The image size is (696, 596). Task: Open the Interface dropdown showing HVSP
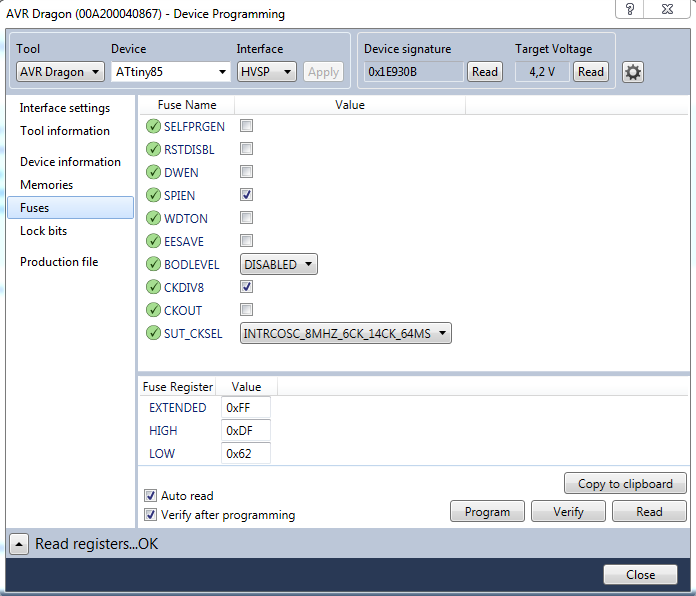[x=267, y=72]
